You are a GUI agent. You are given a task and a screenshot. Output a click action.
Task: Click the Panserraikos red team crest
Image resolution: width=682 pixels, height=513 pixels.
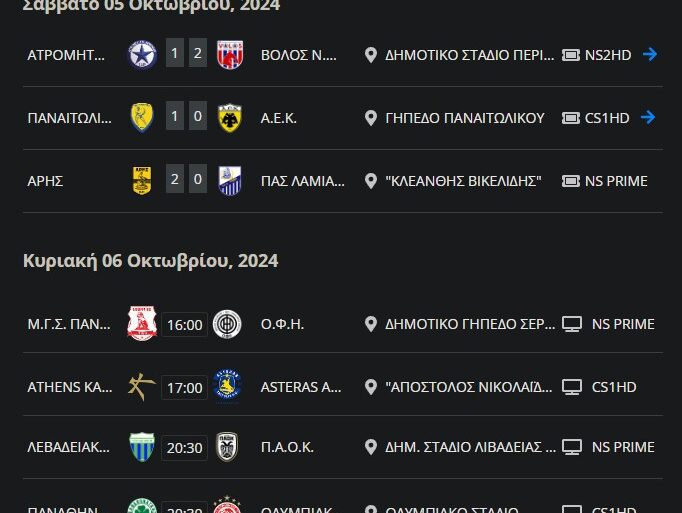coord(143,324)
